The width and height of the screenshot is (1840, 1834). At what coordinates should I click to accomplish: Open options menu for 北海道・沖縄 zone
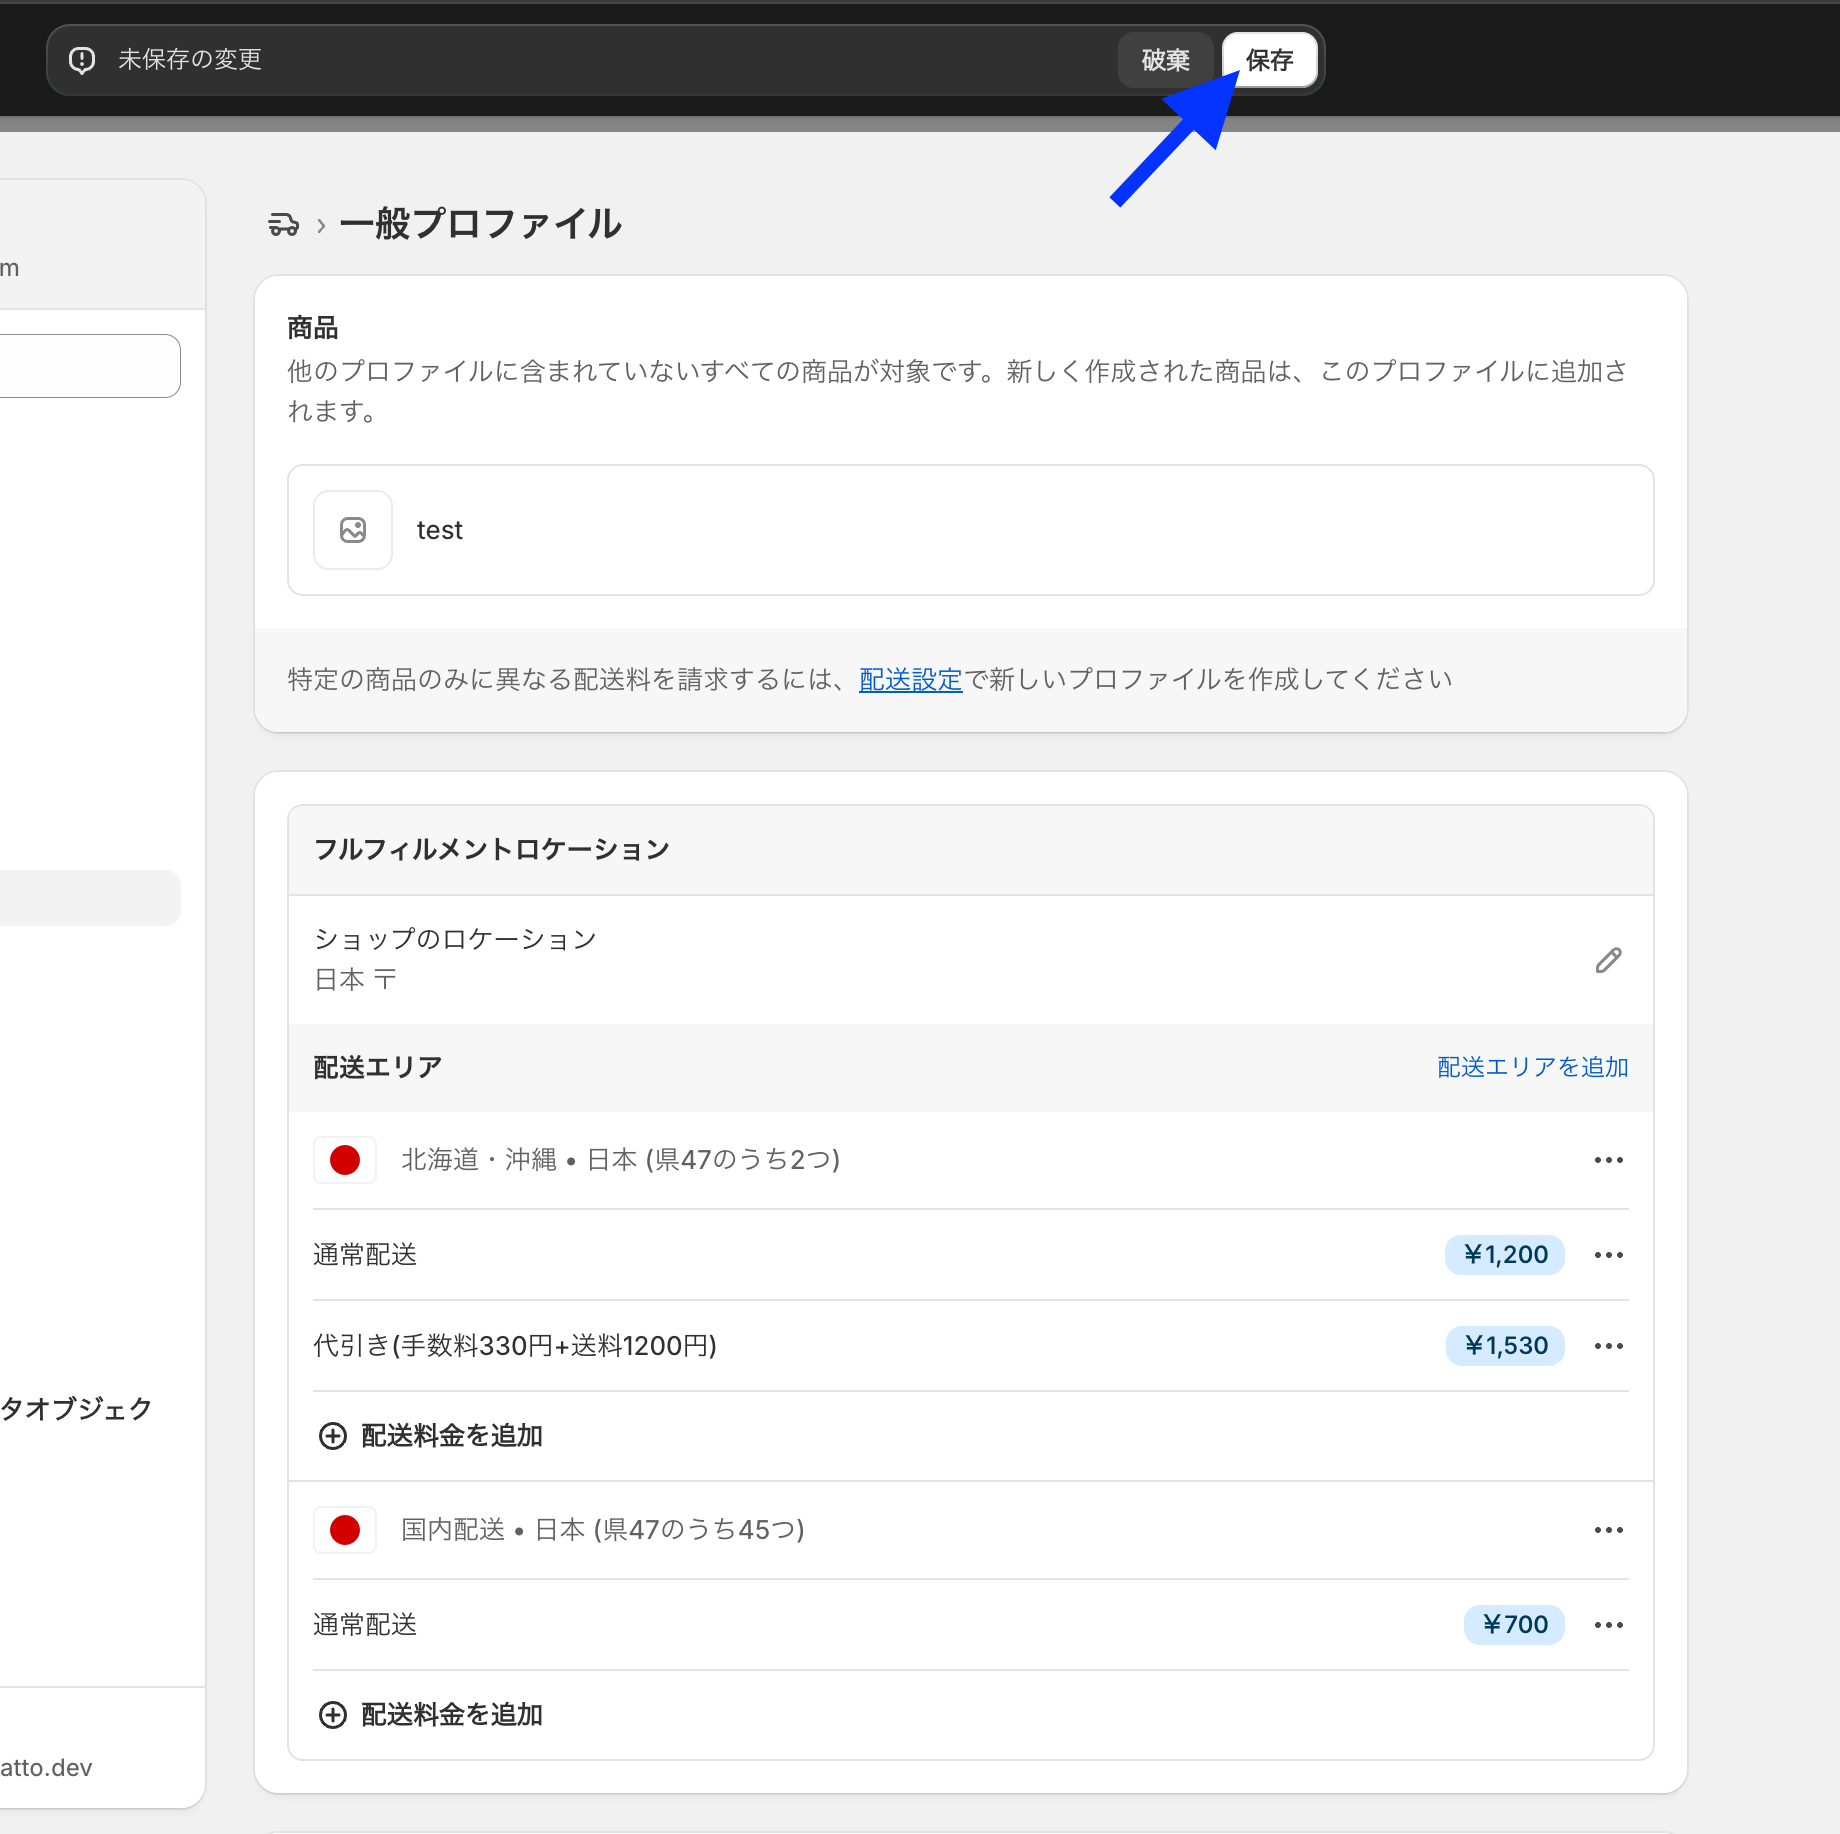(1608, 1160)
